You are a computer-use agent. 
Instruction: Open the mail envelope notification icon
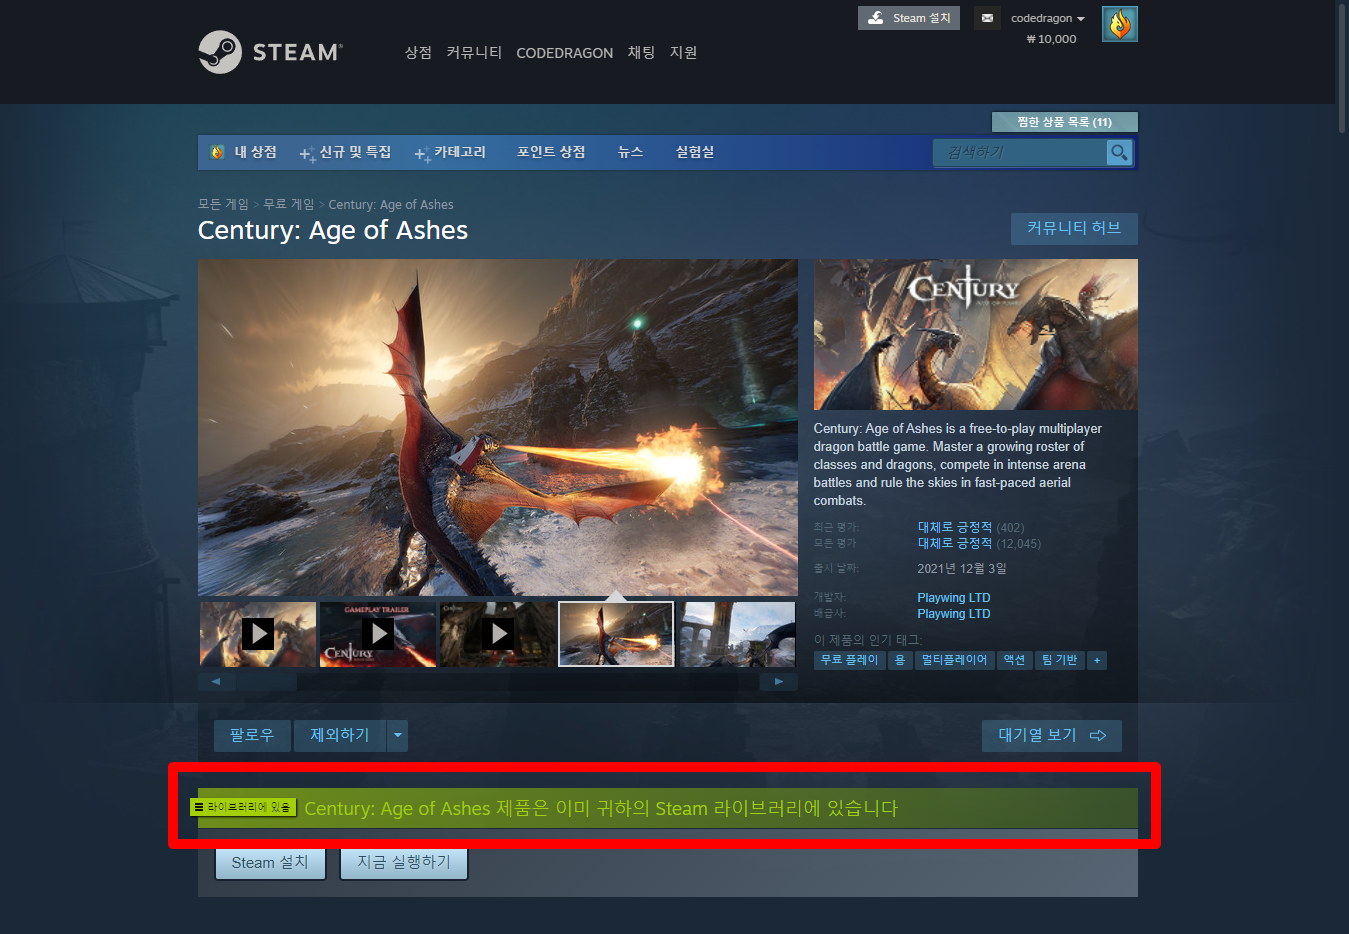pyautogui.click(x=987, y=18)
